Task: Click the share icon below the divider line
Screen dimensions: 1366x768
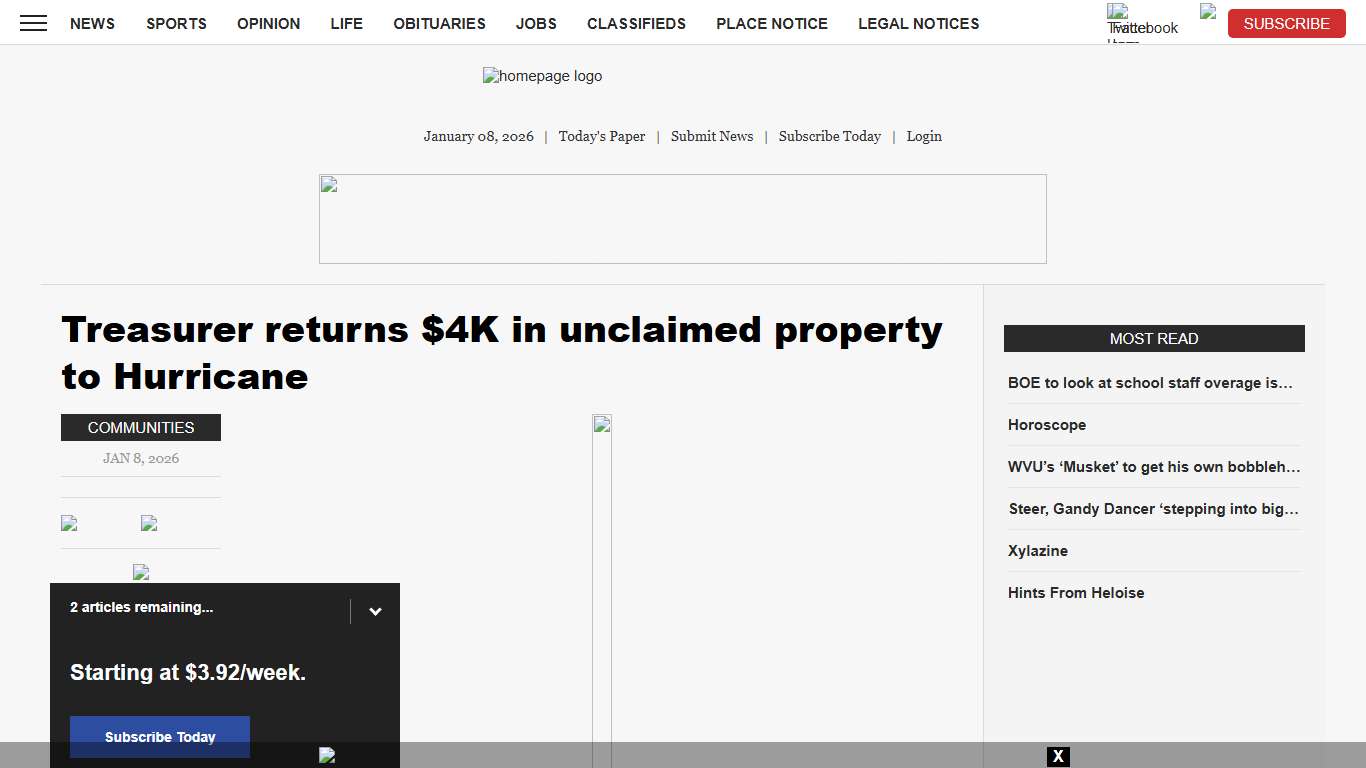Action: coord(140,572)
